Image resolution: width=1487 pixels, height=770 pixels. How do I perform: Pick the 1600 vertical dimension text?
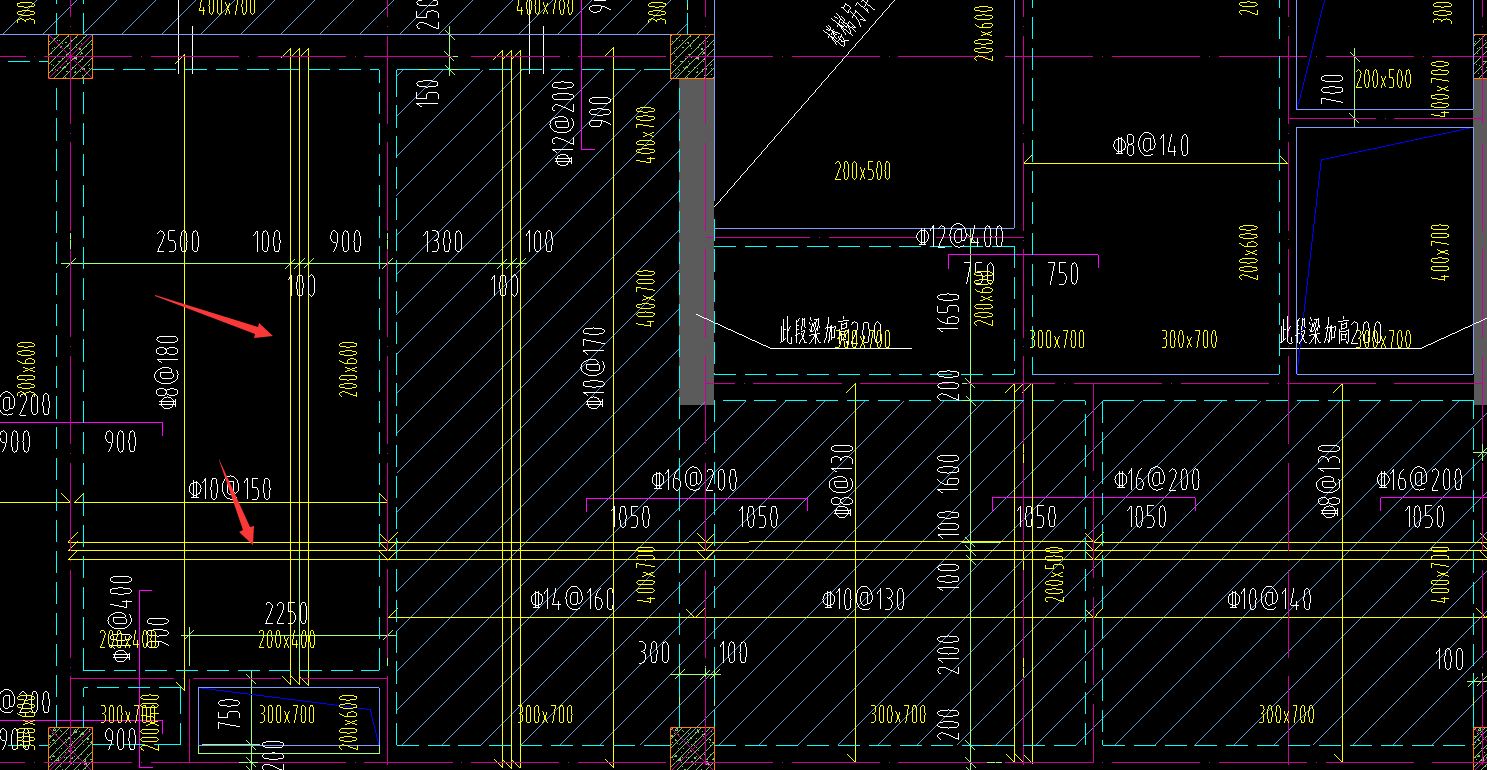point(950,473)
